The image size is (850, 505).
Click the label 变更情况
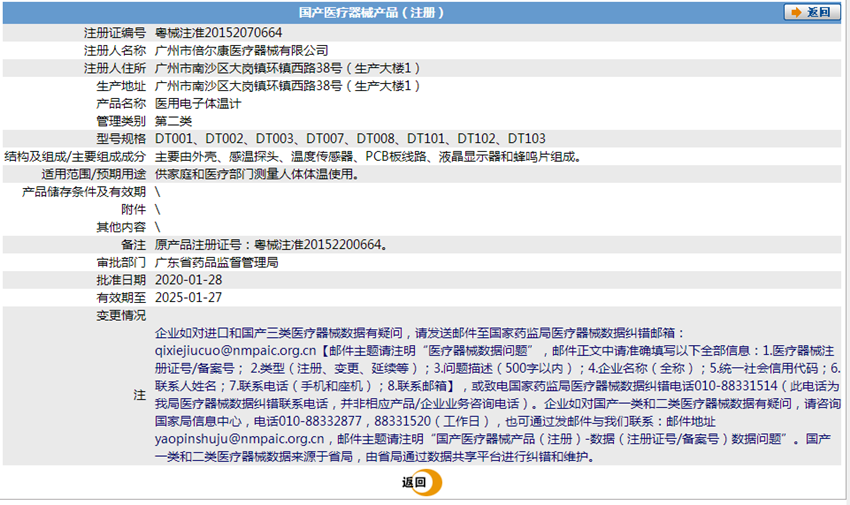coord(121,315)
